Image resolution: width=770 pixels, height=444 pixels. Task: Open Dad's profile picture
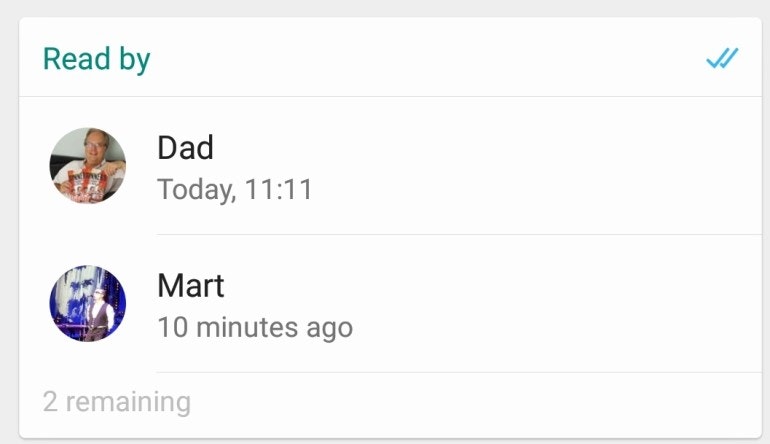tap(88, 166)
